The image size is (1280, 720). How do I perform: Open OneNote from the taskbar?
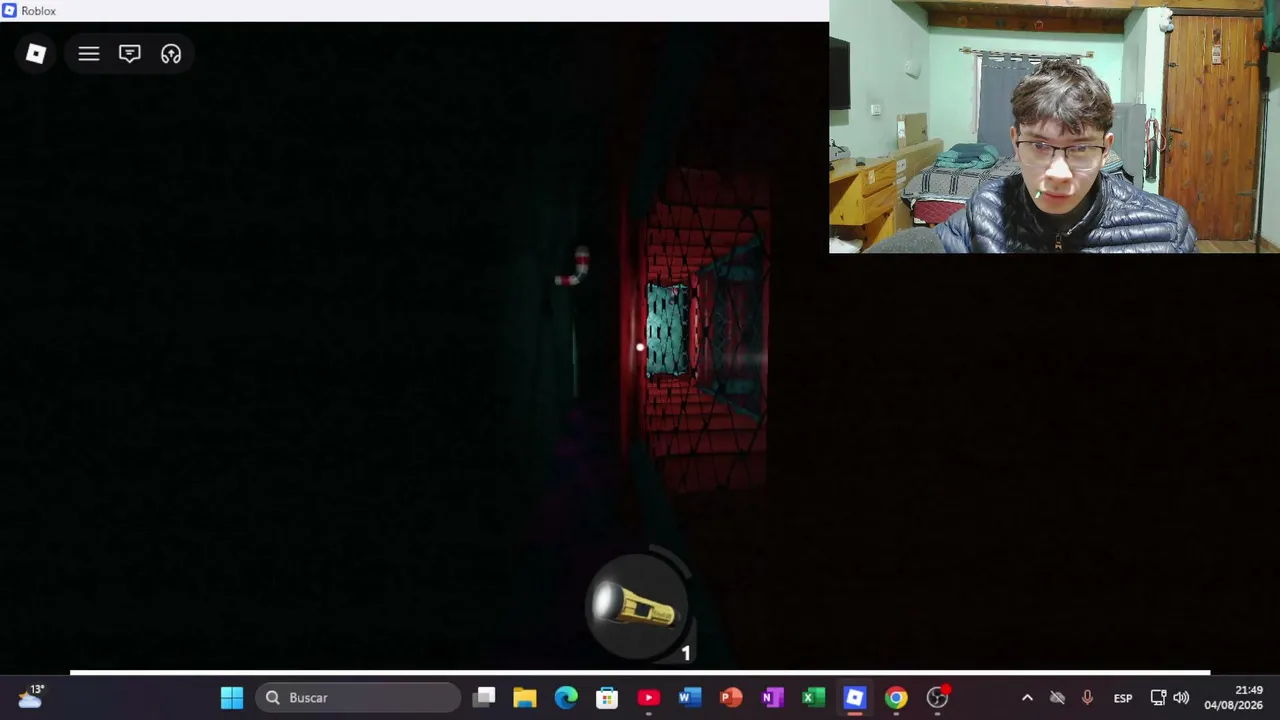(772, 698)
